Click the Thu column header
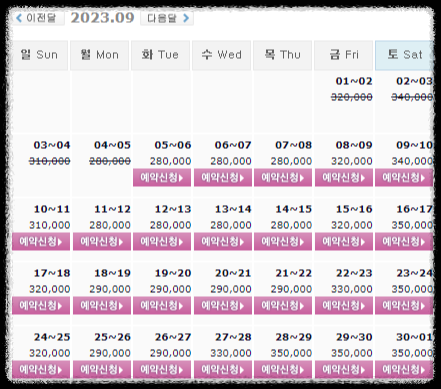Viewport: 441px width, 389px height. (282, 55)
